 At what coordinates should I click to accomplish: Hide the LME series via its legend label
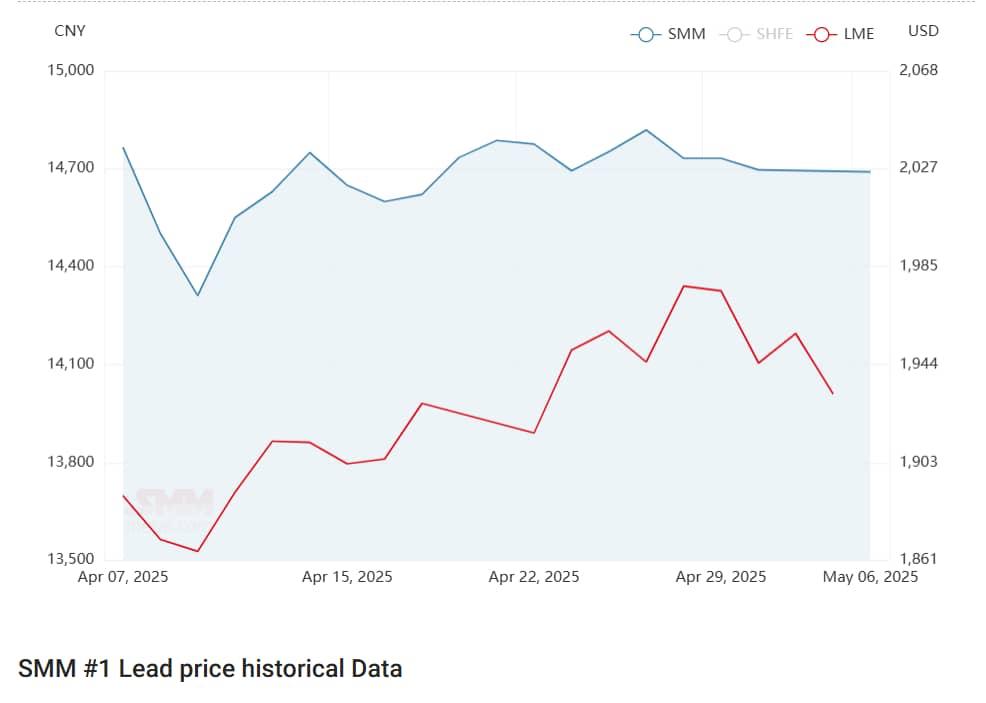point(859,34)
